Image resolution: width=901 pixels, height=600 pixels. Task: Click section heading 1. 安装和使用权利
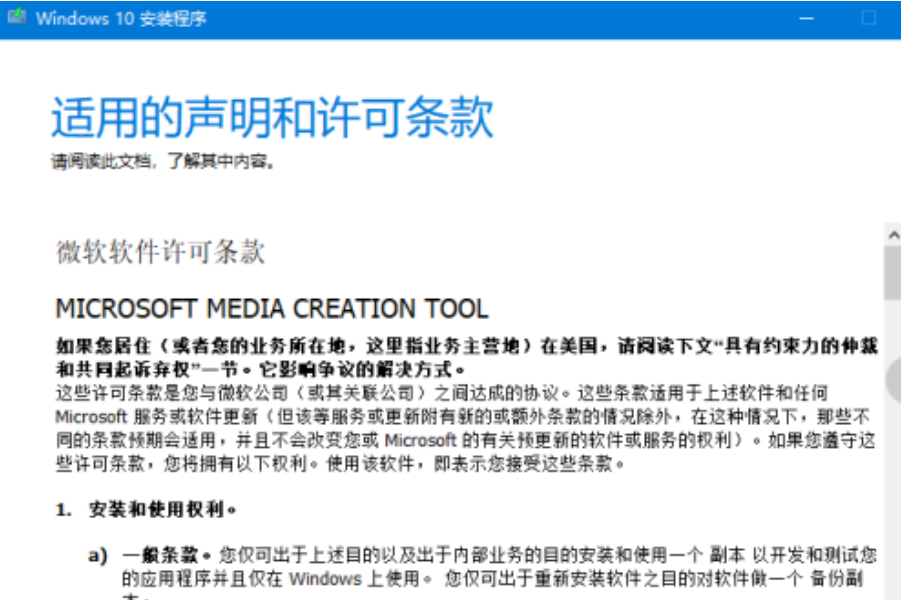146,509
